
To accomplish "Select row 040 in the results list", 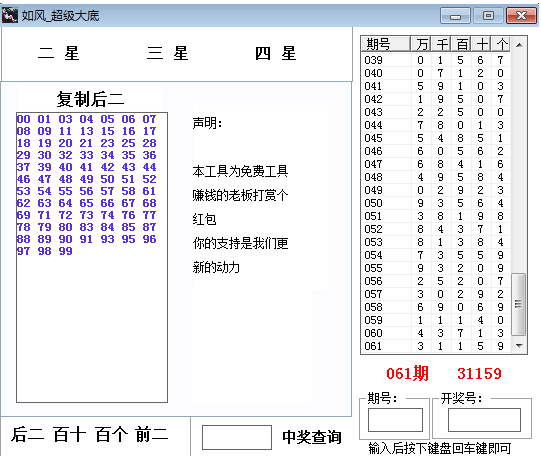I will [x=436, y=73].
